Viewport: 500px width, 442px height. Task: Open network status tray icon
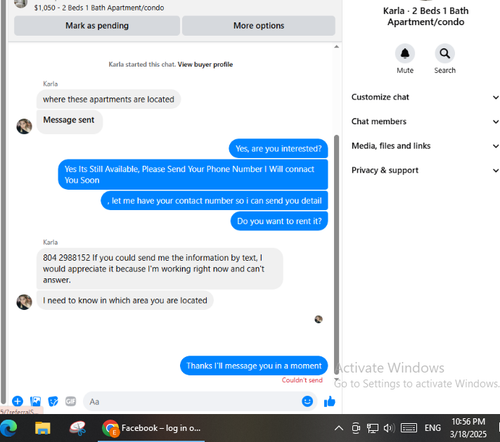tap(372, 428)
